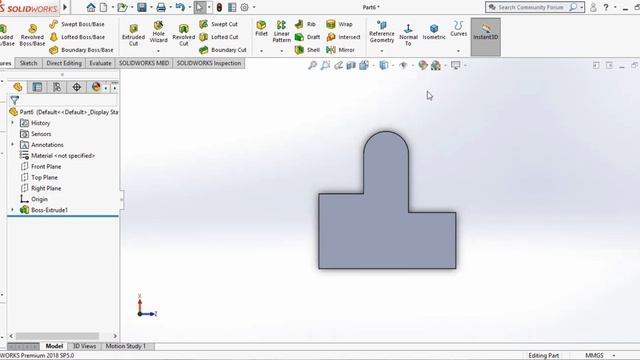Image resolution: width=640 pixels, height=360 pixels.
Task: Select the Lofted Cut tool
Action: pyautogui.click(x=219, y=37)
